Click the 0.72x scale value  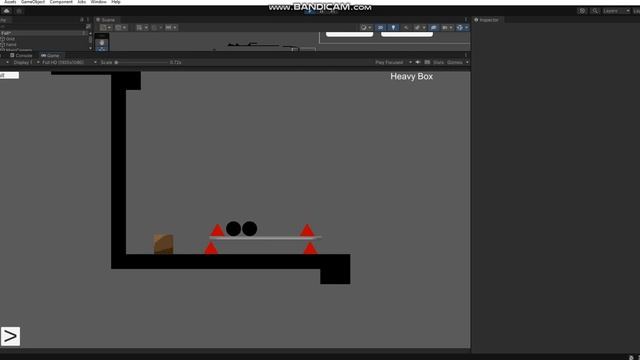[176, 62]
